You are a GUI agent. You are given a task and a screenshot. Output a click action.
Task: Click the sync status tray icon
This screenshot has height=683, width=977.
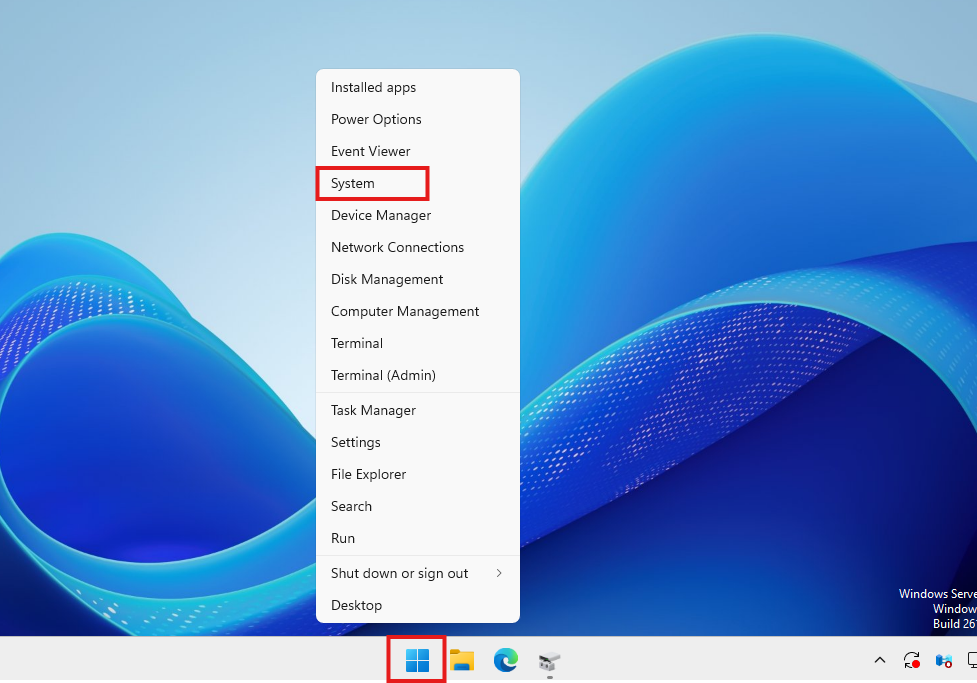(x=911, y=660)
